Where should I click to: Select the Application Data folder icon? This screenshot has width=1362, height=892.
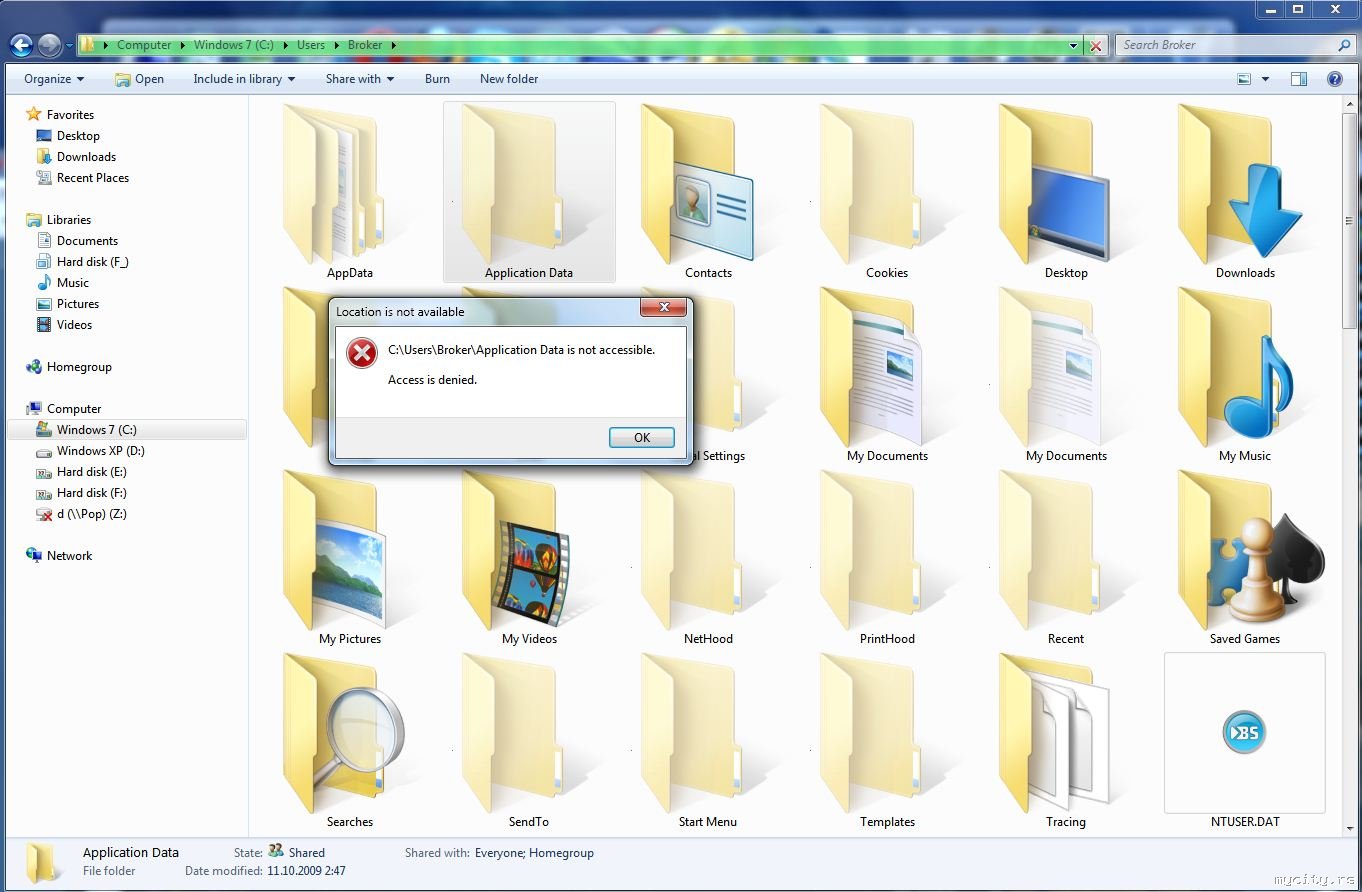[529, 193]
